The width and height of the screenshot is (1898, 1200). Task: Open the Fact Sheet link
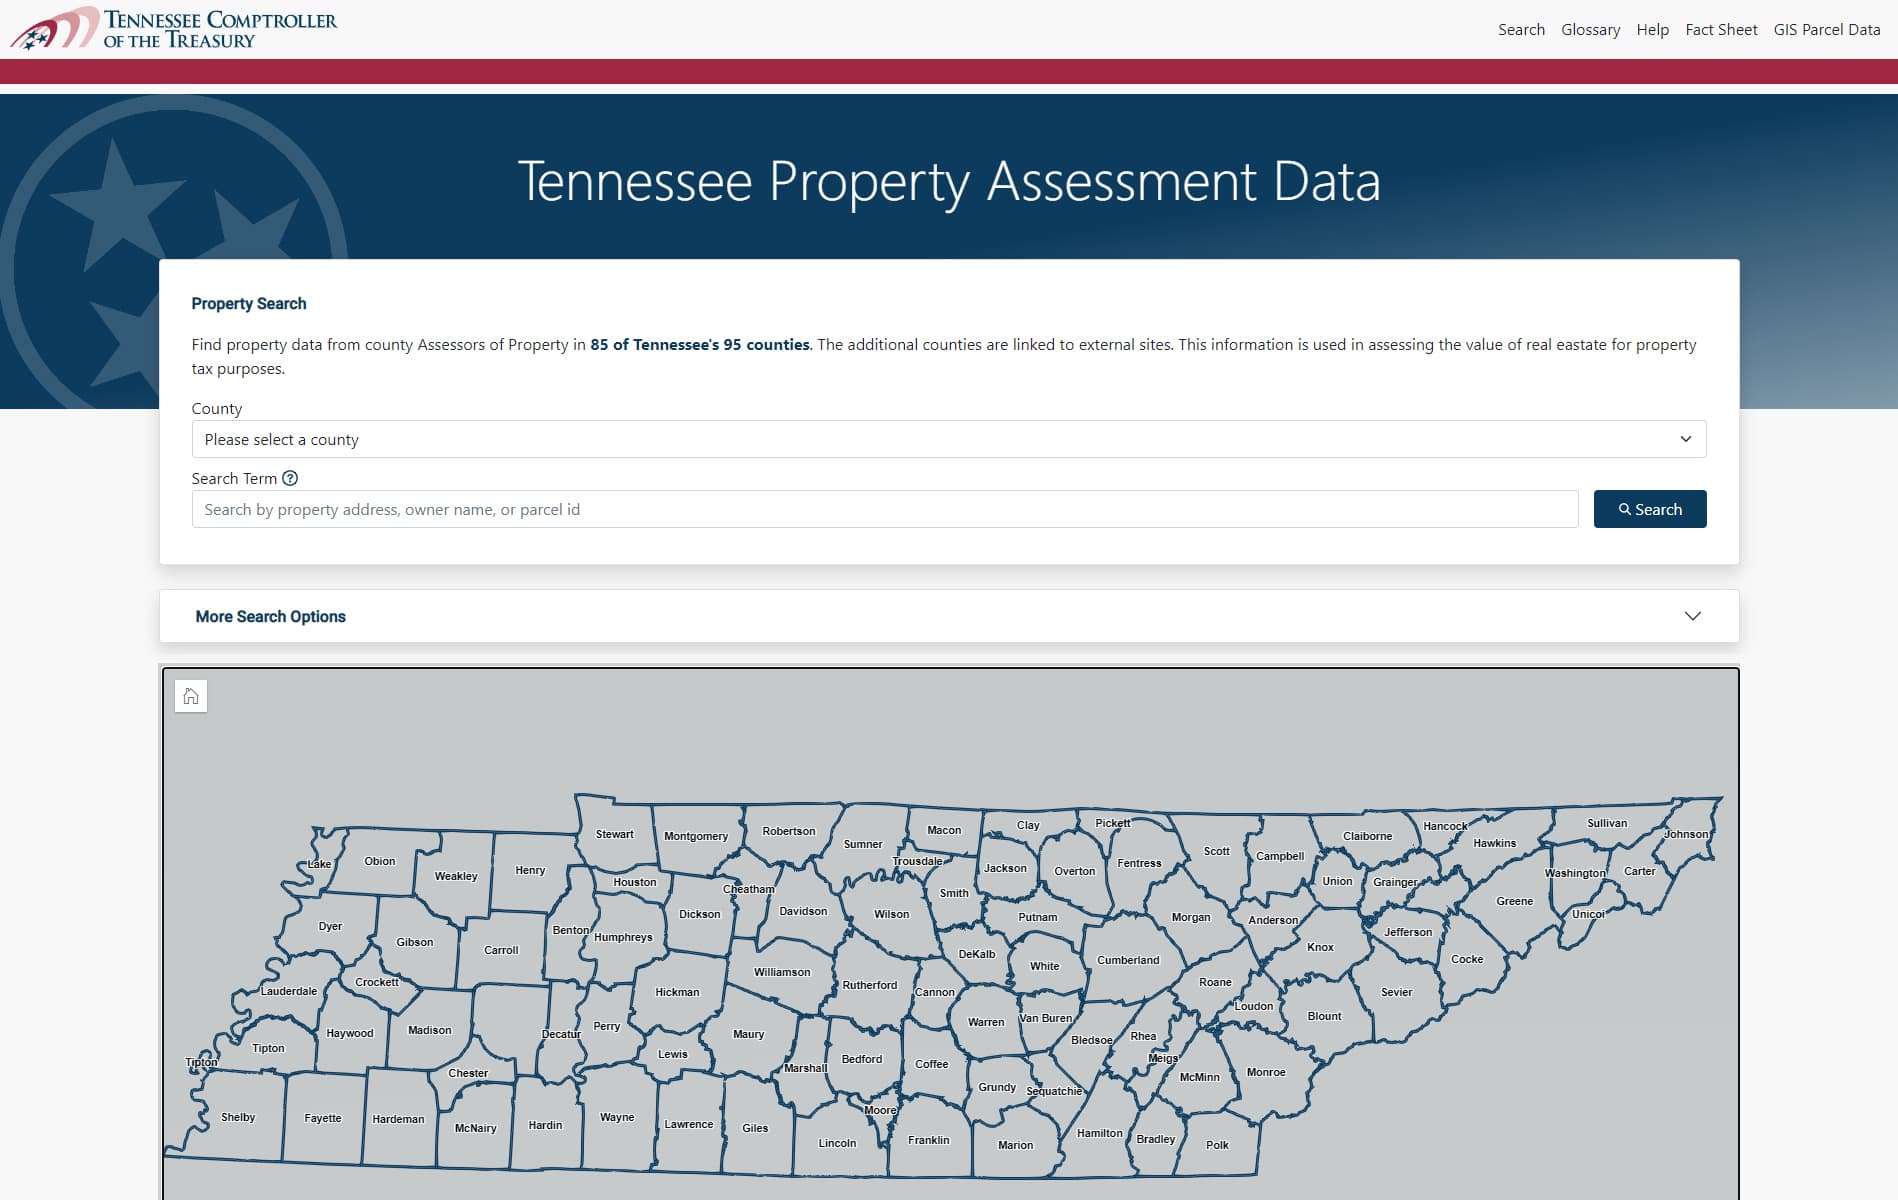(x=1721, y=29)
